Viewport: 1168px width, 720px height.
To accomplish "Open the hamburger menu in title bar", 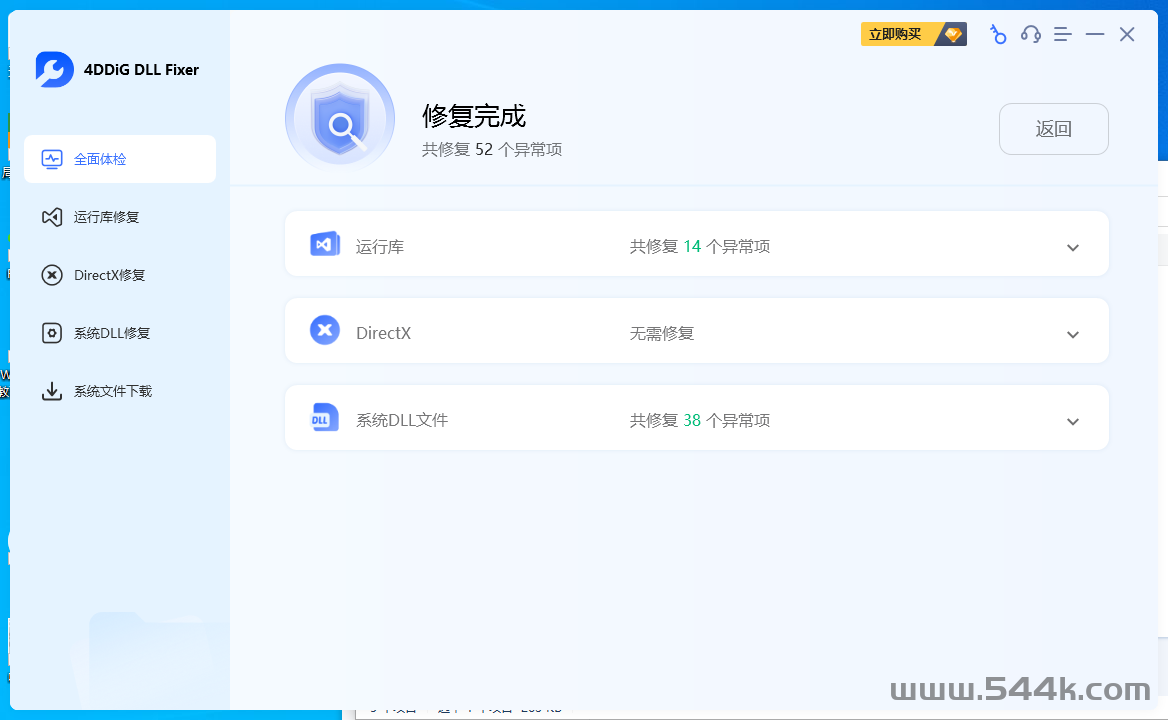I will coord(1062,35).
